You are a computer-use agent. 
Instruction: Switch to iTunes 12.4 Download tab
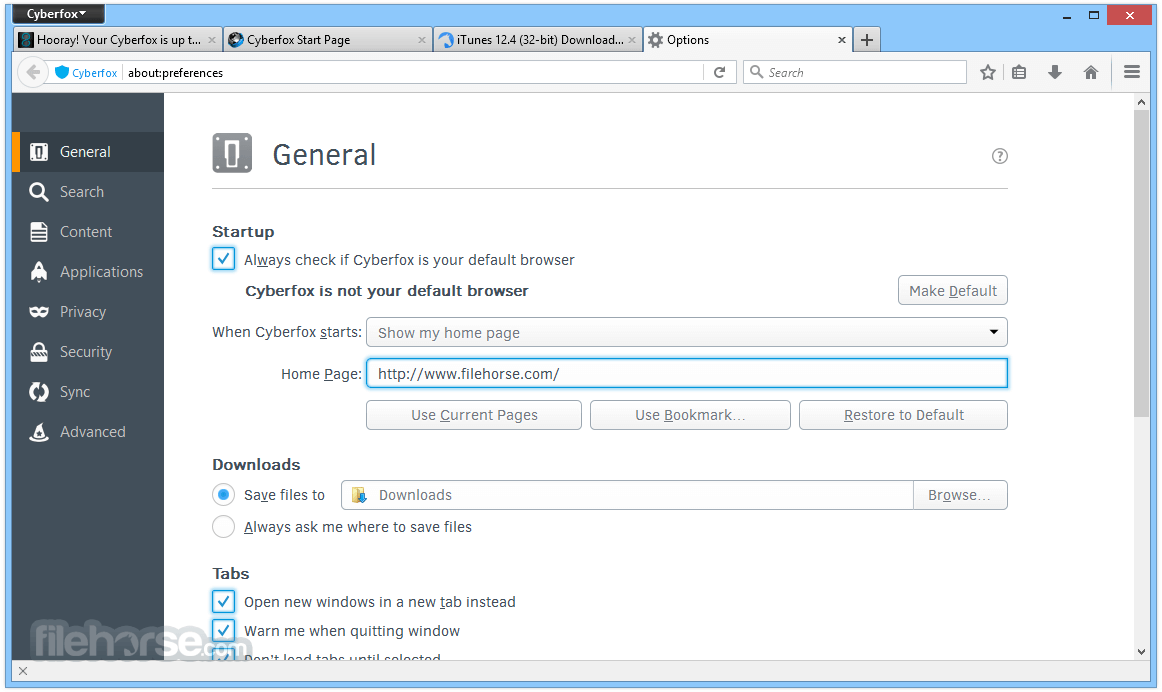[x=538, y=40]
